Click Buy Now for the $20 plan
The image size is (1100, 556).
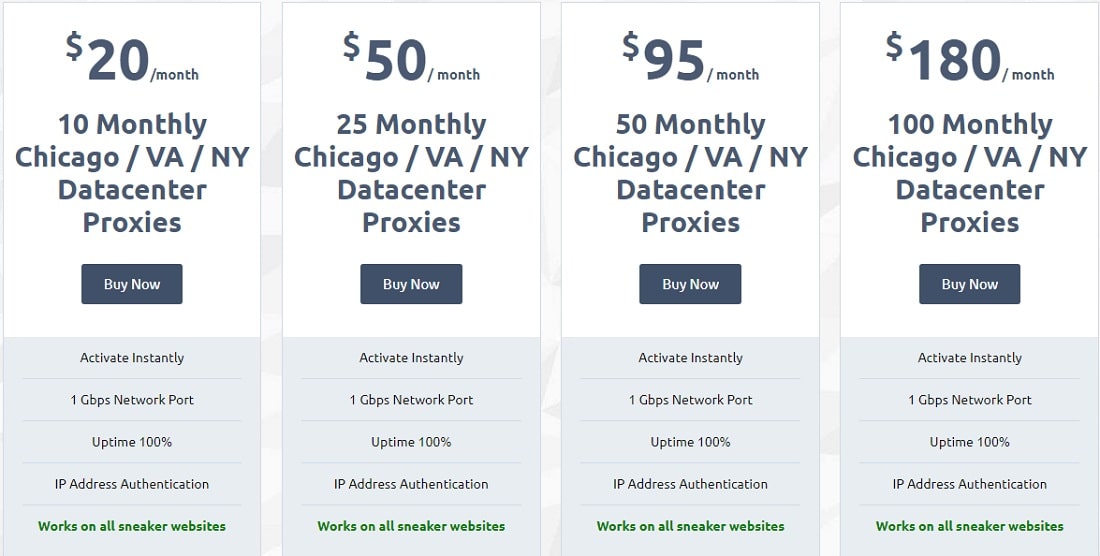point(132,284)
